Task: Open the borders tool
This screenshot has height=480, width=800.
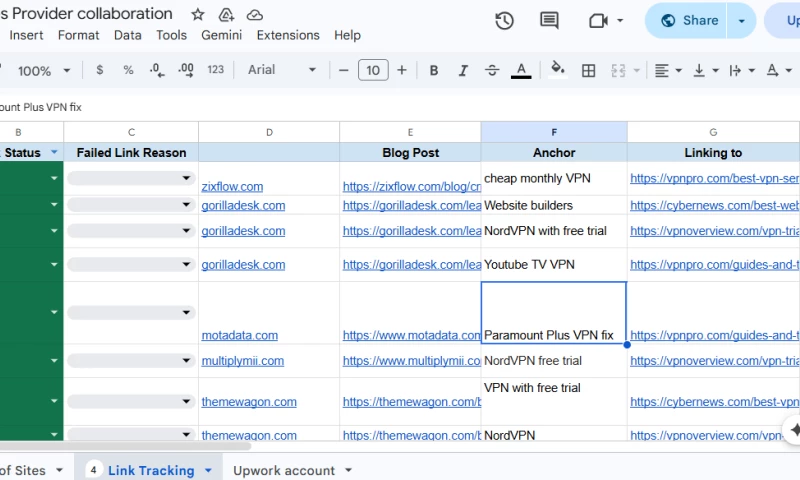Action: pyautogui.click(x=588, y=70)
